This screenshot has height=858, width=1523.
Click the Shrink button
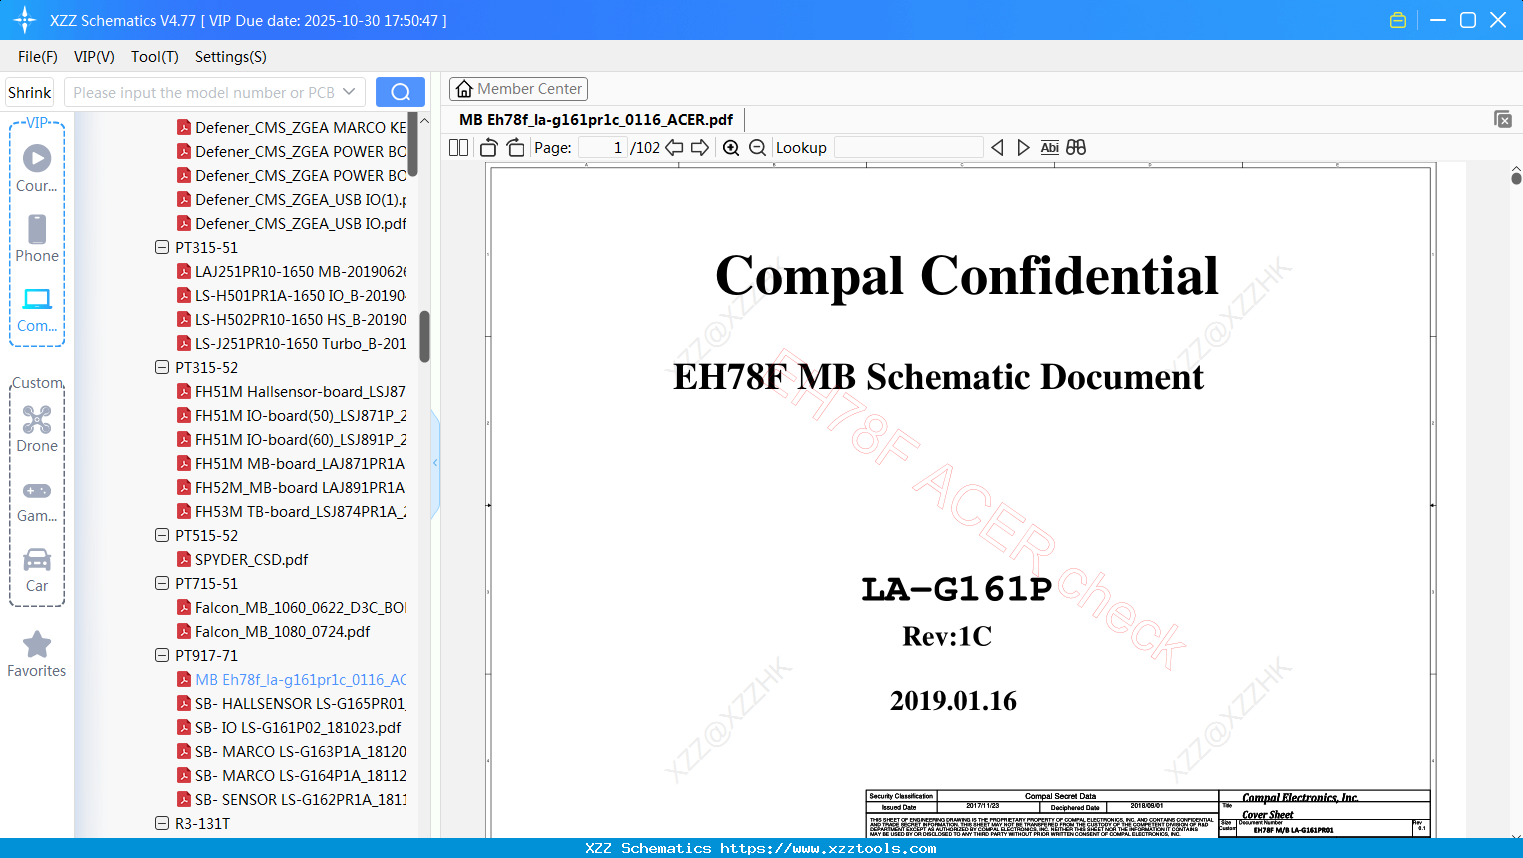[30, 92]
